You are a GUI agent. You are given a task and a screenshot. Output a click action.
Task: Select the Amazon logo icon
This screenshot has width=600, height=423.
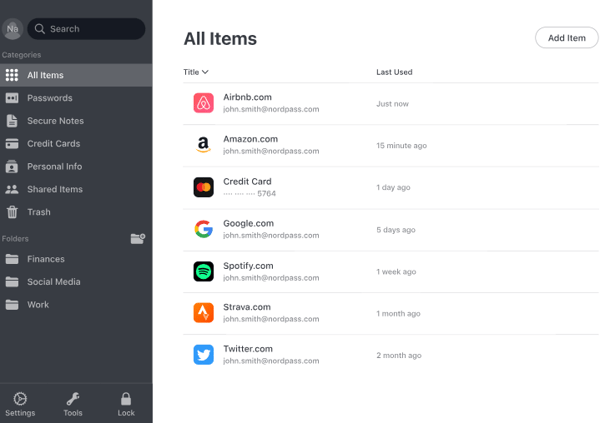point(203,145)
